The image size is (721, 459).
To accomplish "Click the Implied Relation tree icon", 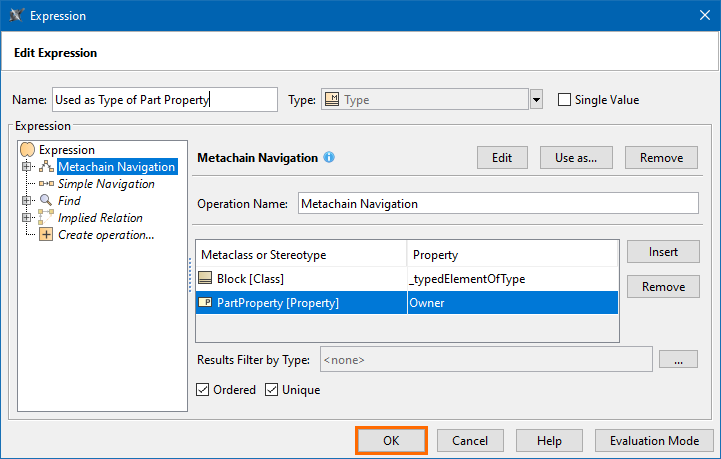I will coord(46,217).
